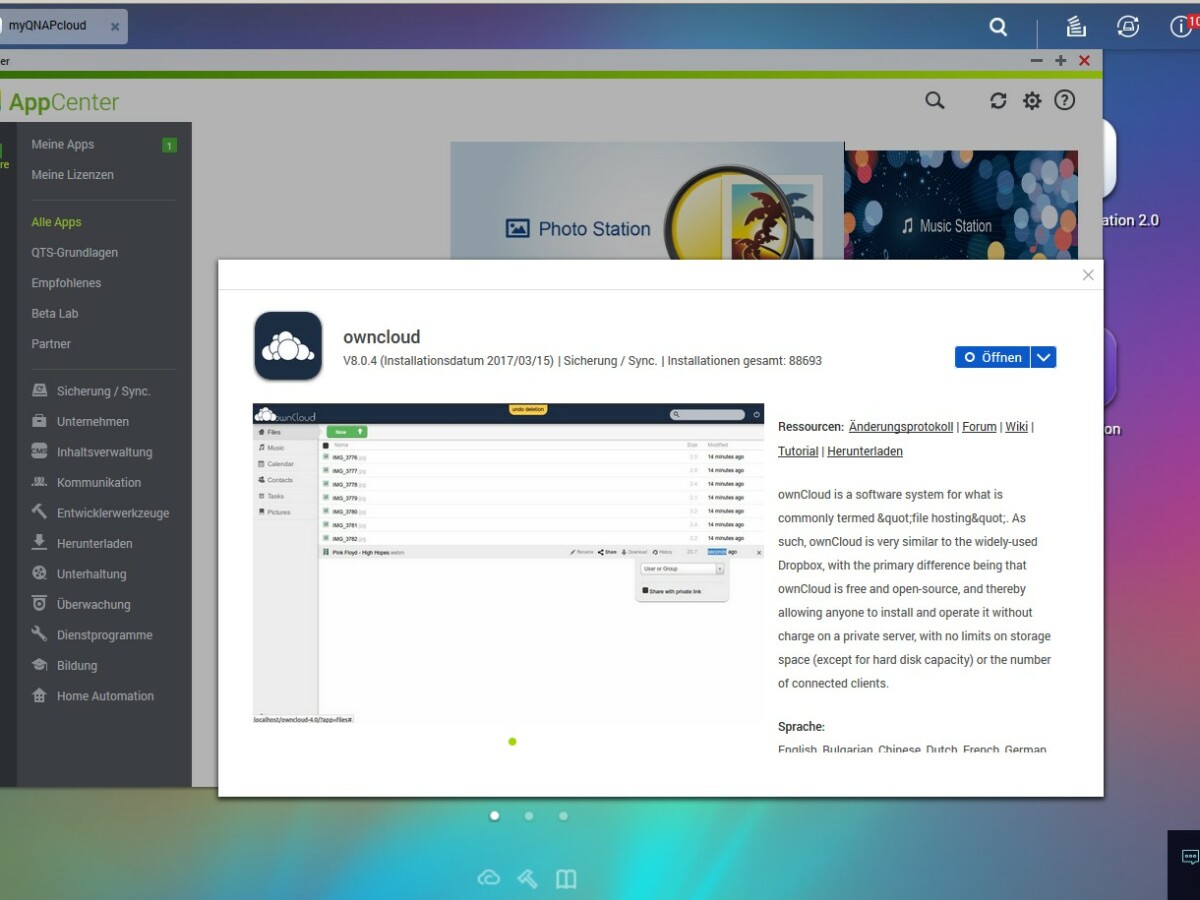Click the Meine Apps update count badge
The width and height of the screenshot is (1200, 900).
(x=169, y=145)
